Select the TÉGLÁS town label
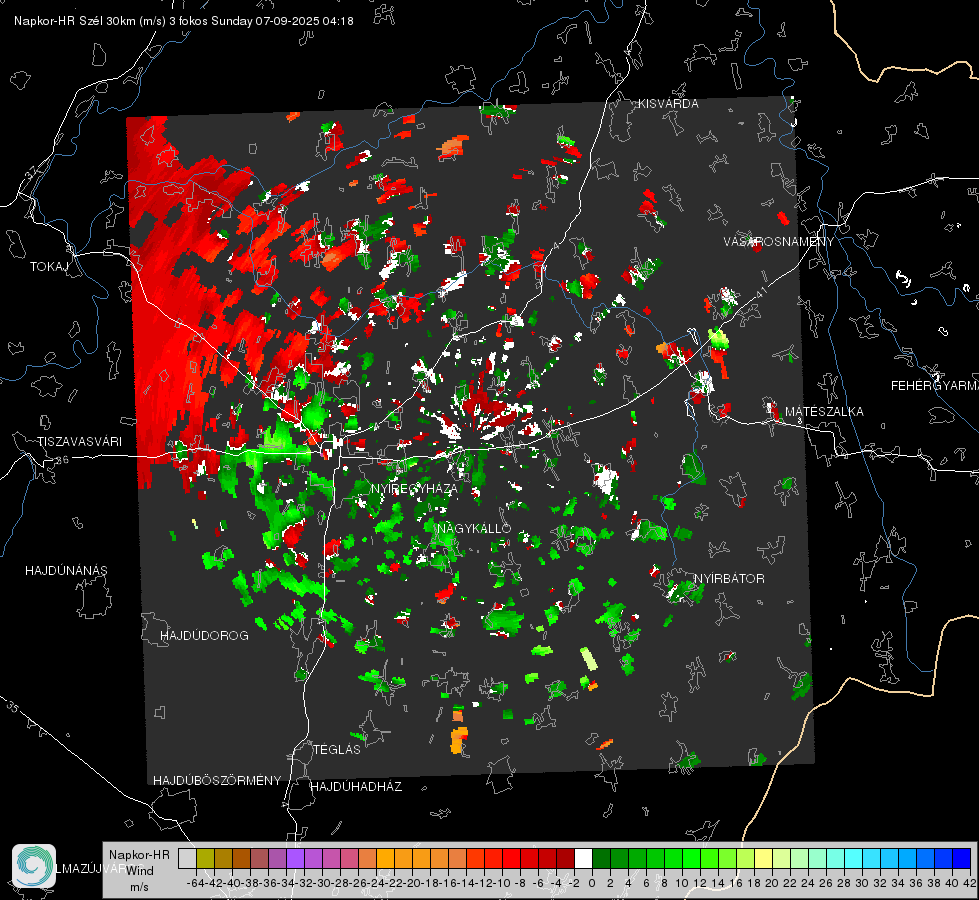 337,749
